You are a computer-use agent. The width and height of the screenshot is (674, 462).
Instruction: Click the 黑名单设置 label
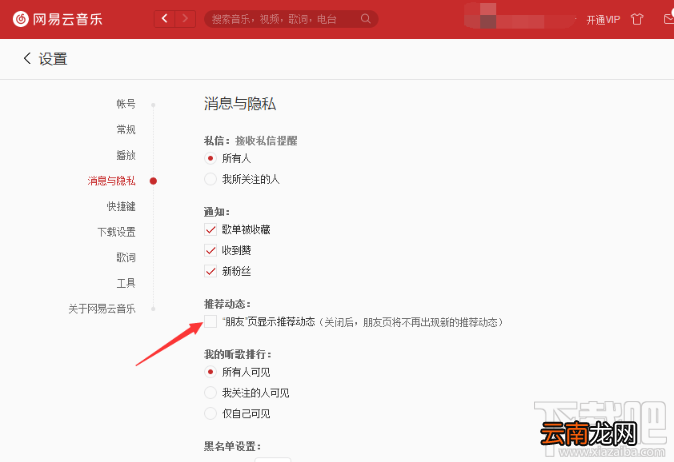coord(232,446)
